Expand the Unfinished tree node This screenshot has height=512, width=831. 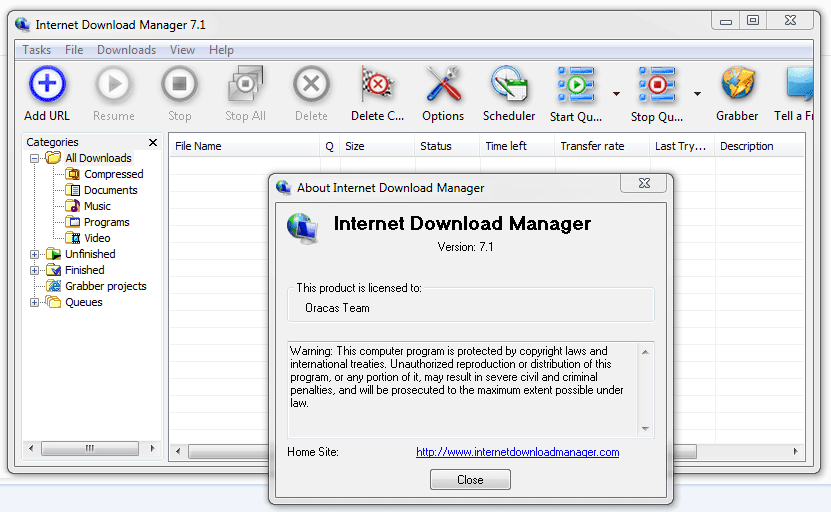(x=34, y=254)
